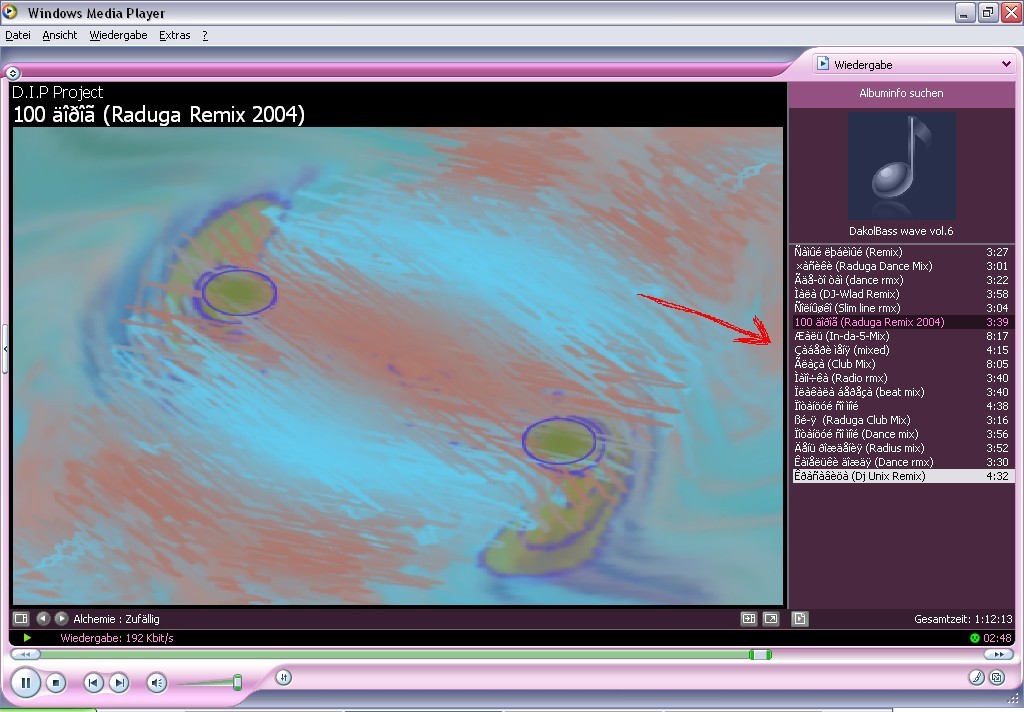Toggle shuffle with the arrows icon
Viewport: 1024px width, 712px height.
point(283,677)
